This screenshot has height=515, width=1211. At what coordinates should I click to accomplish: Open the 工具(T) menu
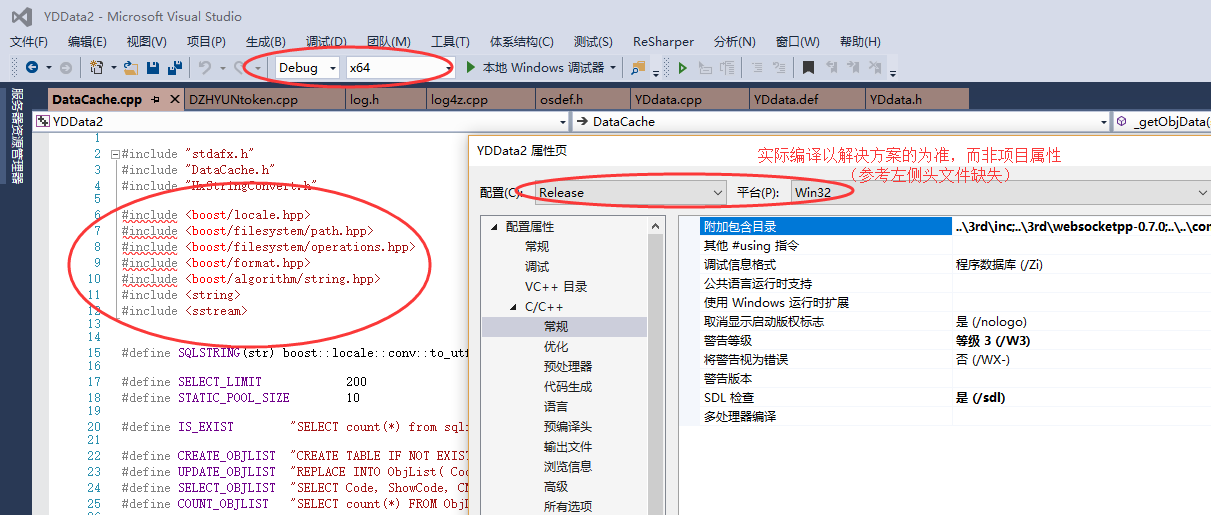(450, 42)
